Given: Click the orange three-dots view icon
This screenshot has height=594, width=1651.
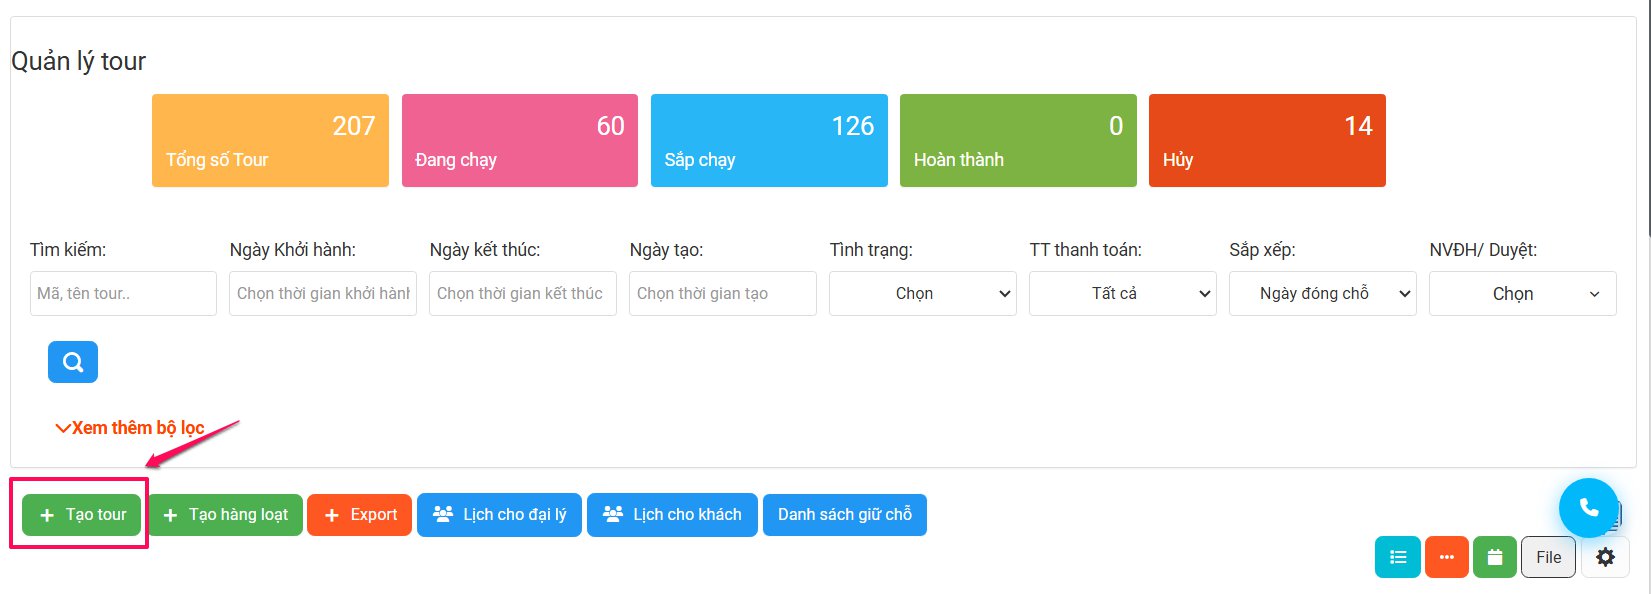Looking at the screenshot, I should tap(1446, 557).
